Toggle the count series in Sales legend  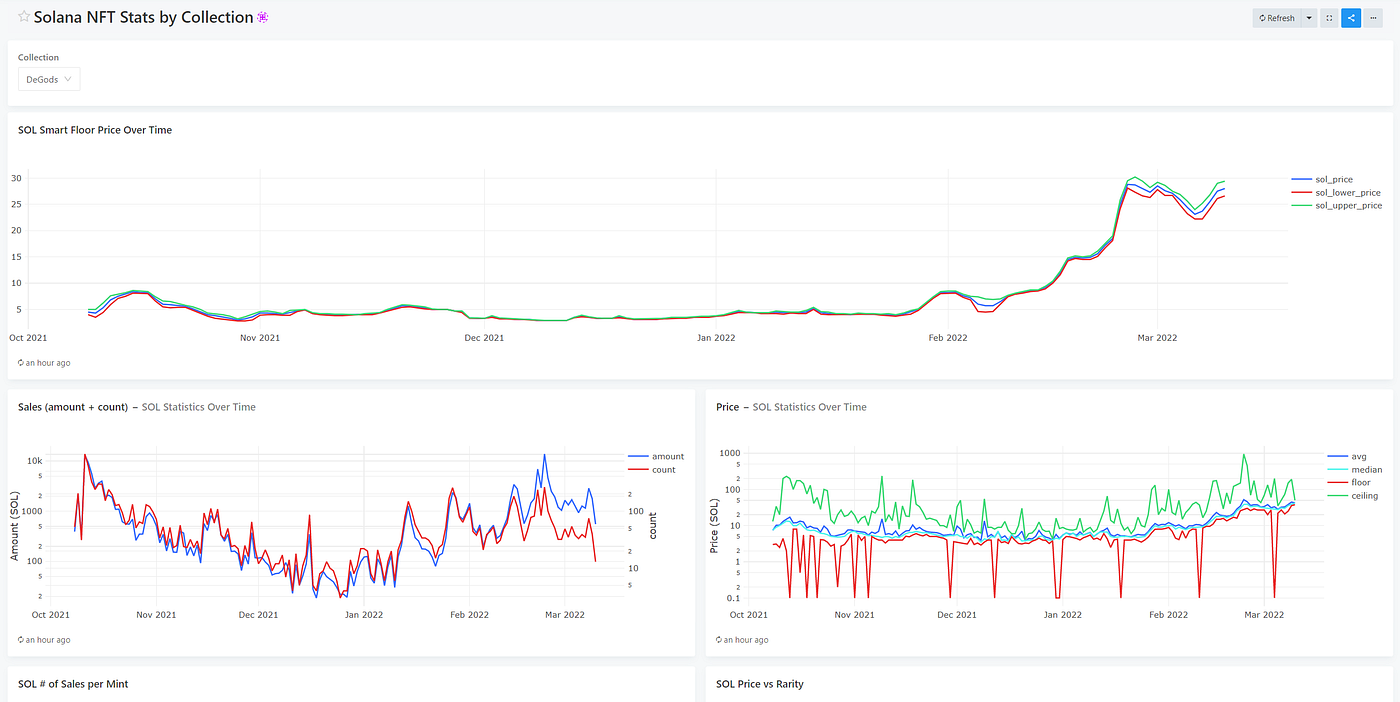pos(651,469)
